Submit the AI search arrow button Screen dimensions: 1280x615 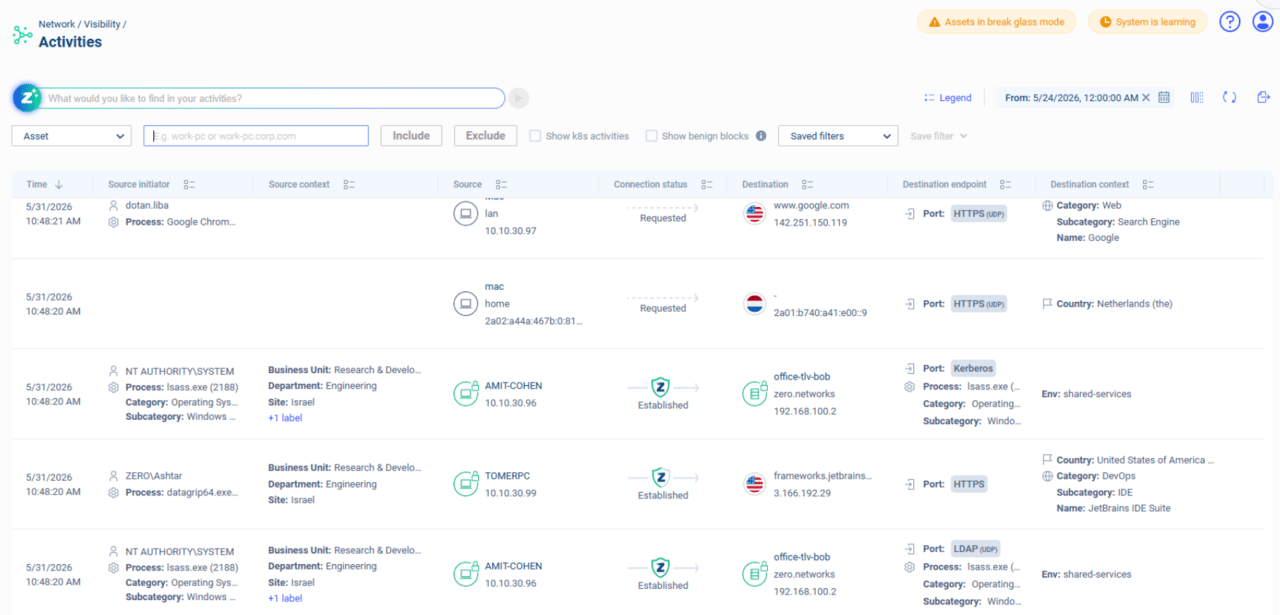tap(518, 98)
